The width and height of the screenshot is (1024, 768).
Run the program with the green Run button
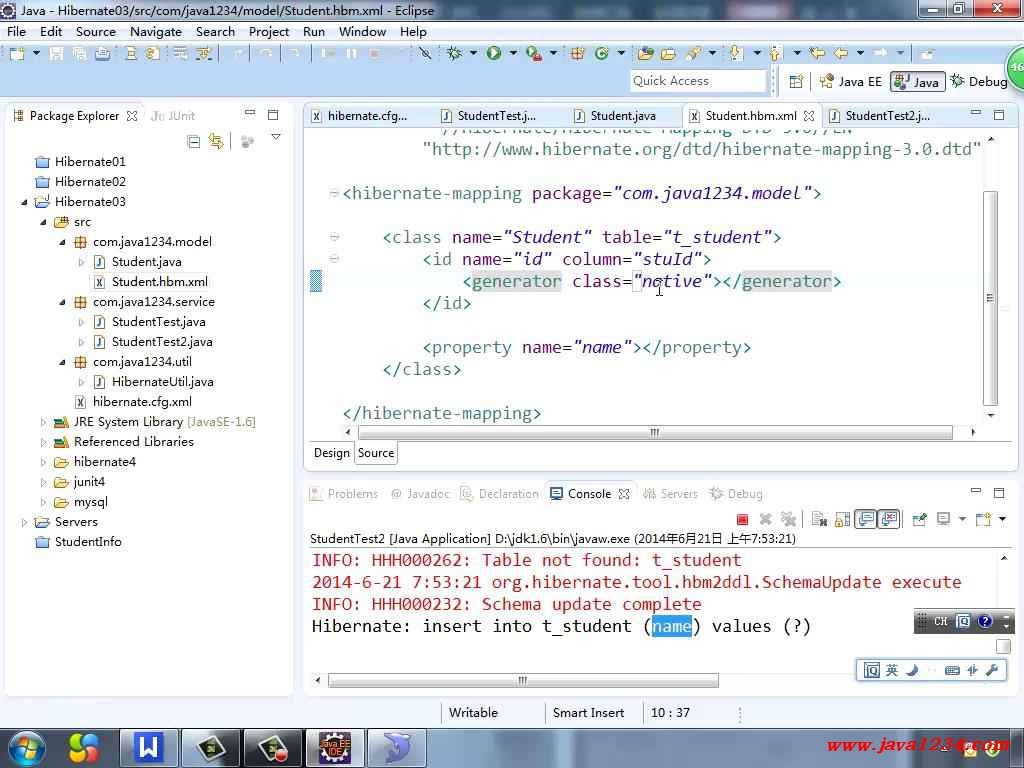494,54
